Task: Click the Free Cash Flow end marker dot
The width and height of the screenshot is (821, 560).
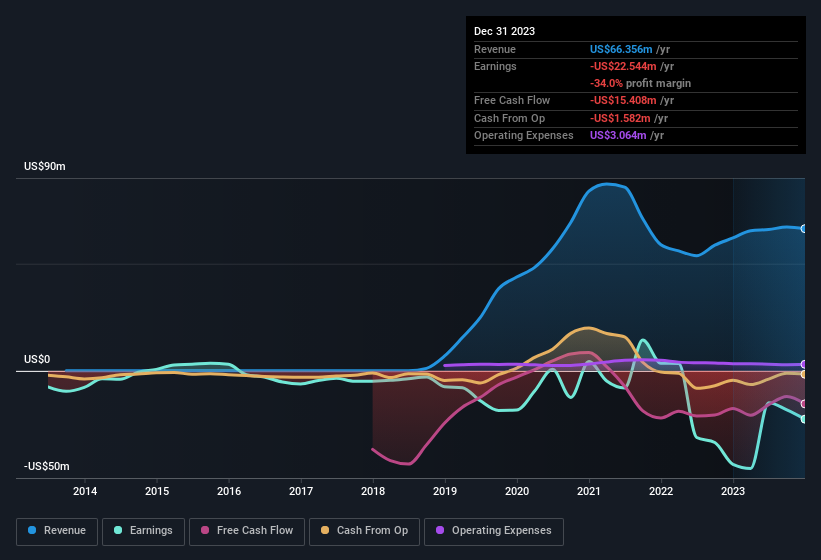Action: tap(804, 404)
